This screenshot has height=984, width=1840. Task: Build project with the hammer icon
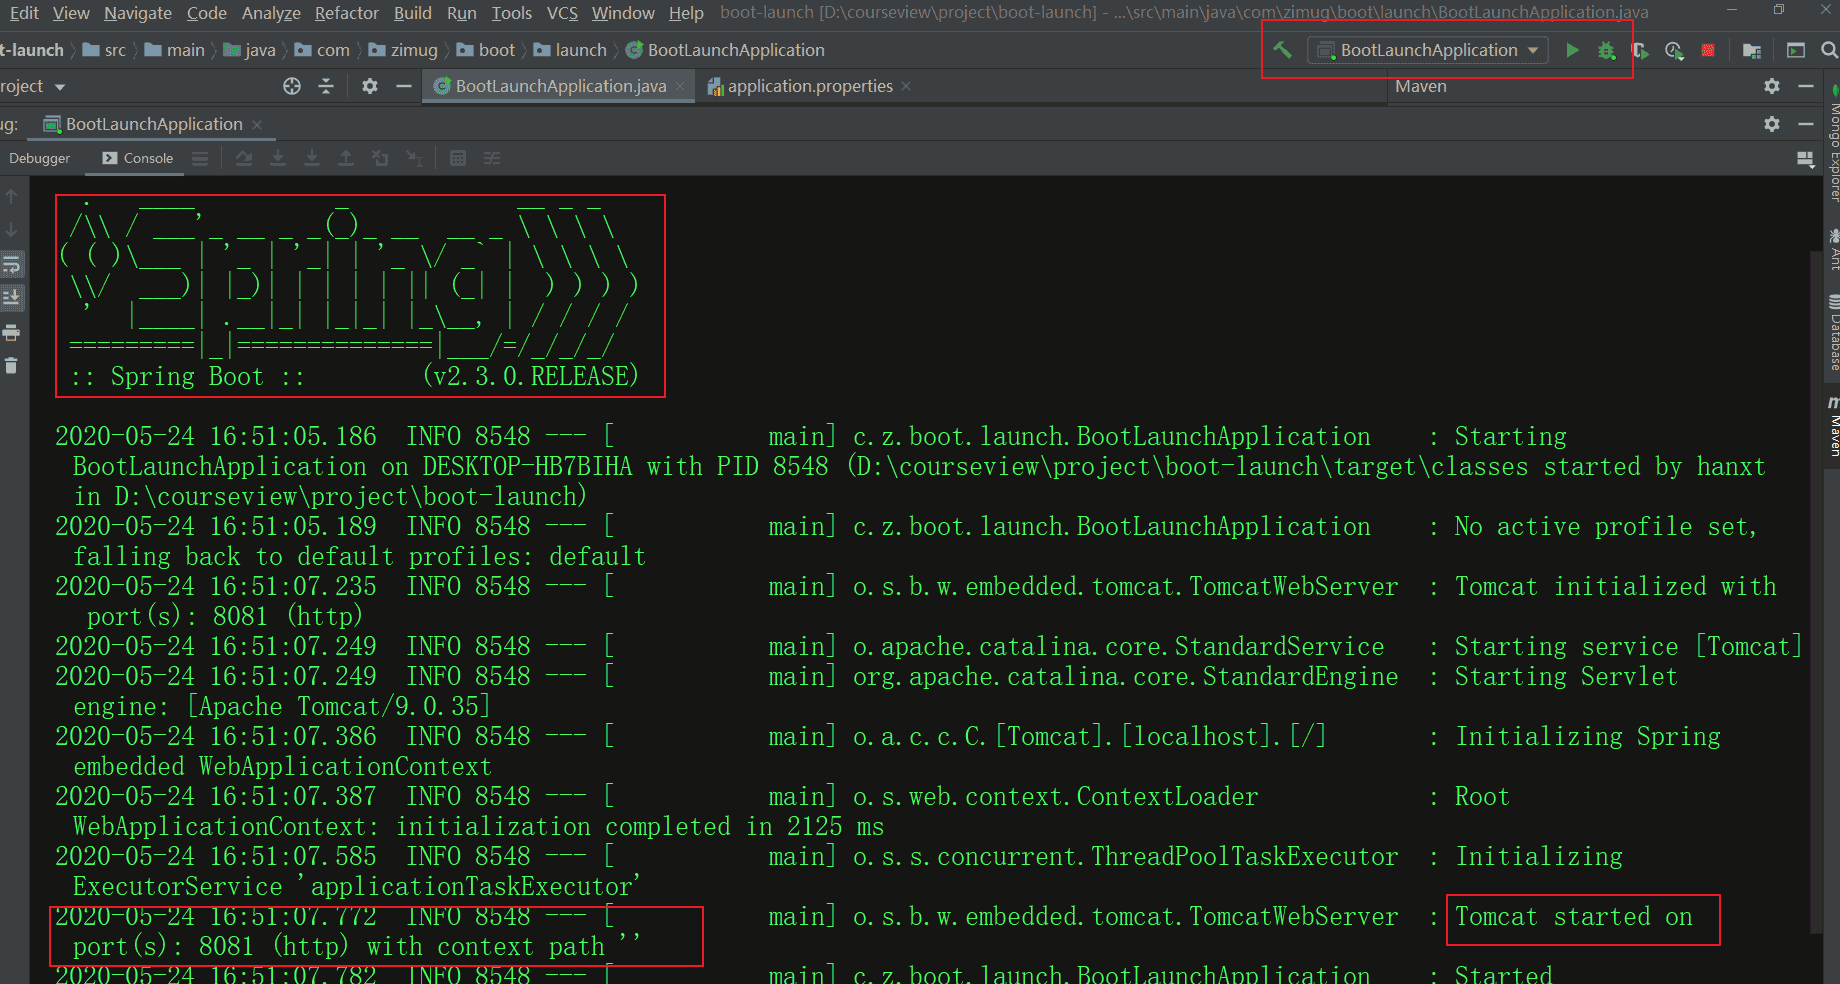click(x=1282, y=50)
